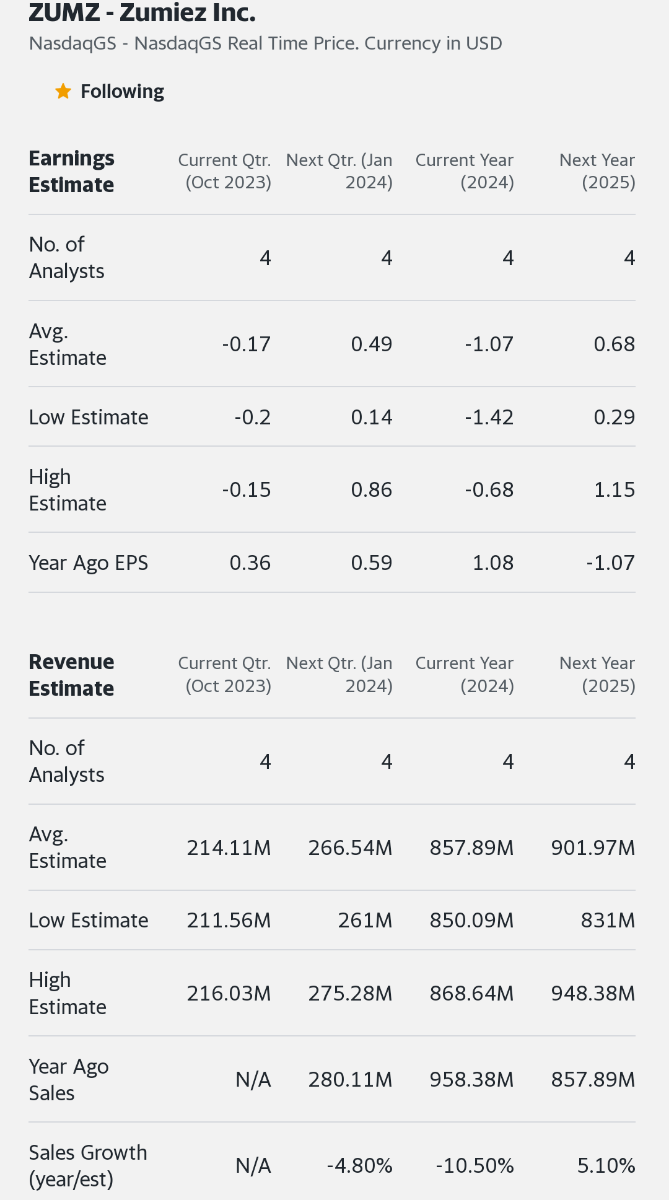This screenshot has width=669, height=1200.
Task: Click Sales Growth value -10.50%
Action: click(x=475, y=1166)
